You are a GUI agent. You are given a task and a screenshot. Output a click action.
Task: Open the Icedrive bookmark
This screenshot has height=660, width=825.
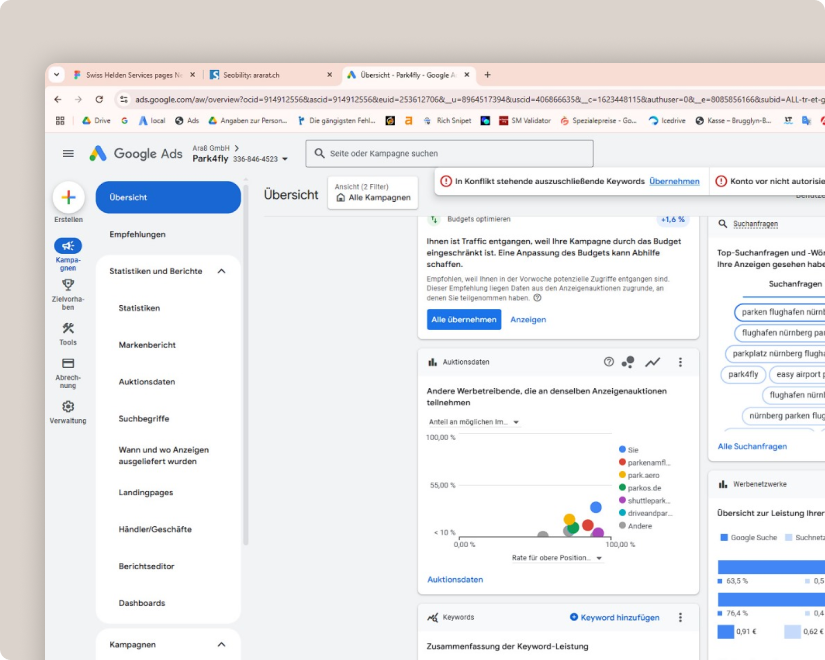(x=667, y=121)
